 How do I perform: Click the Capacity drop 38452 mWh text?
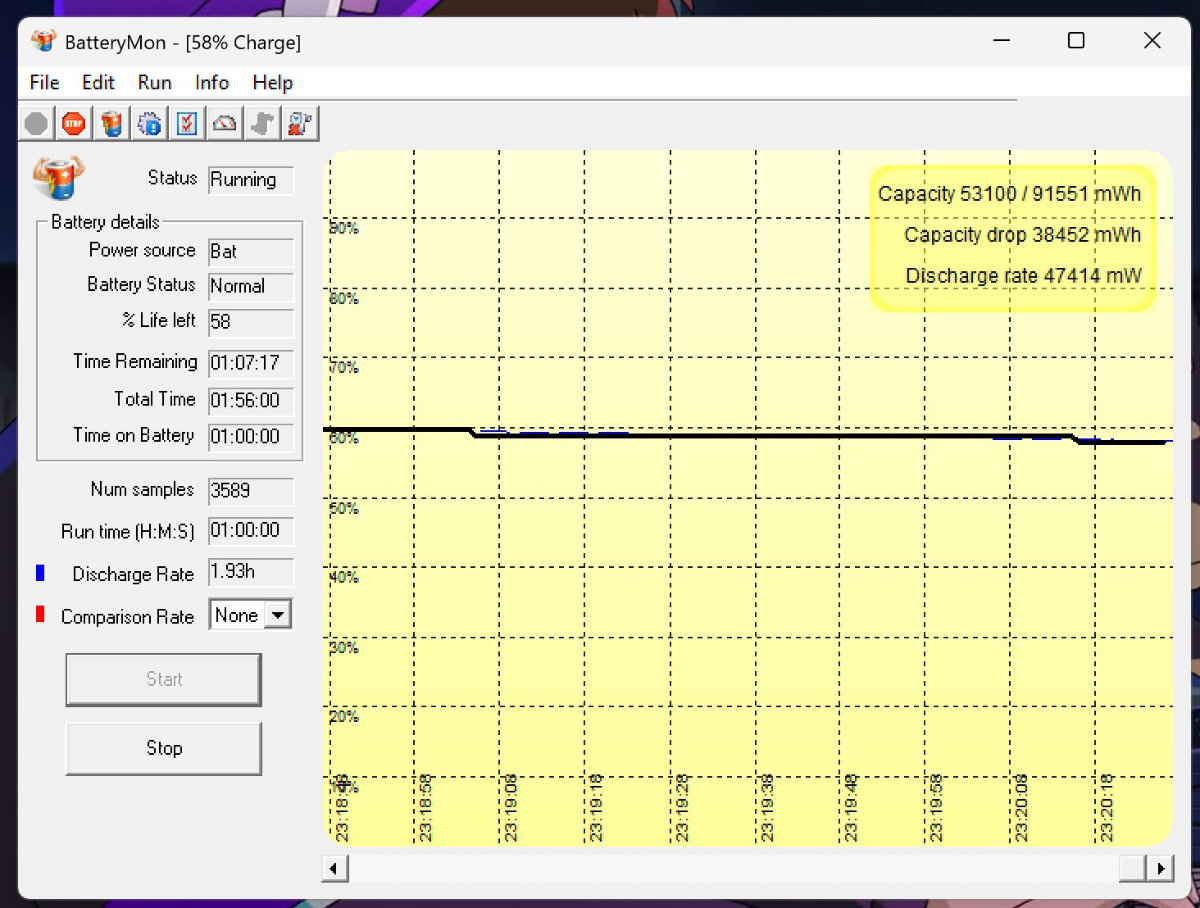coord(1023,235)
